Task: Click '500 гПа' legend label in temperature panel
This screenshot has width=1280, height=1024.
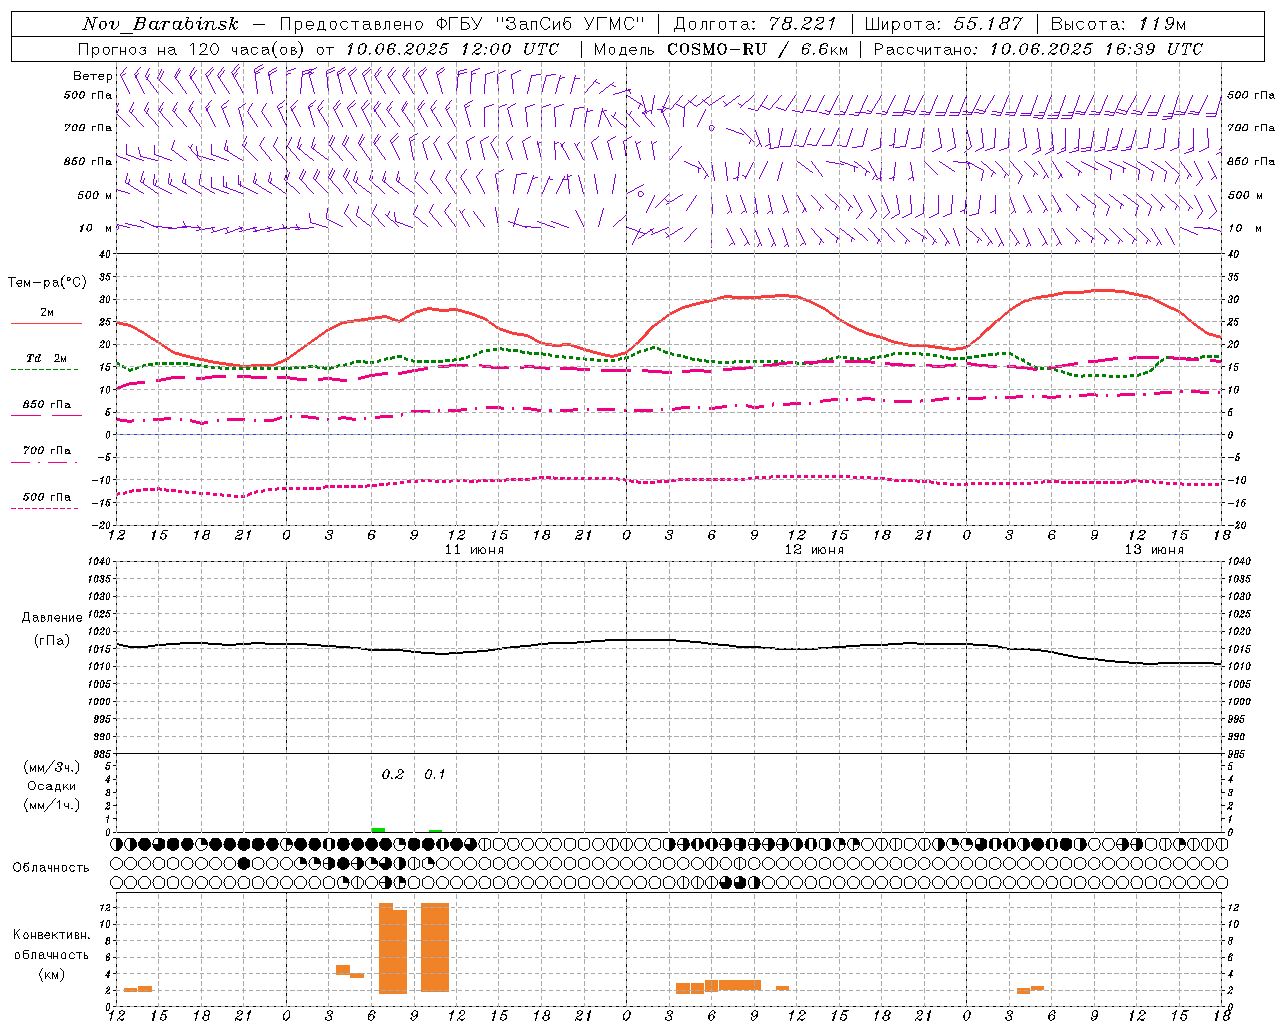Action: click(x=47, y=497)
